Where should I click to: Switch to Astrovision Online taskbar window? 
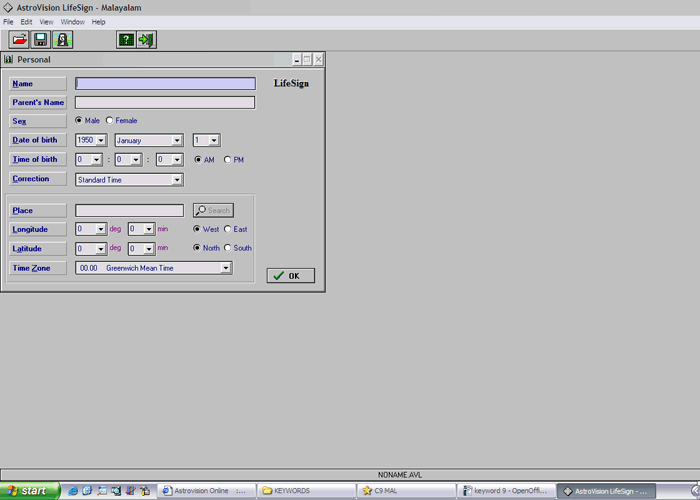207,491
